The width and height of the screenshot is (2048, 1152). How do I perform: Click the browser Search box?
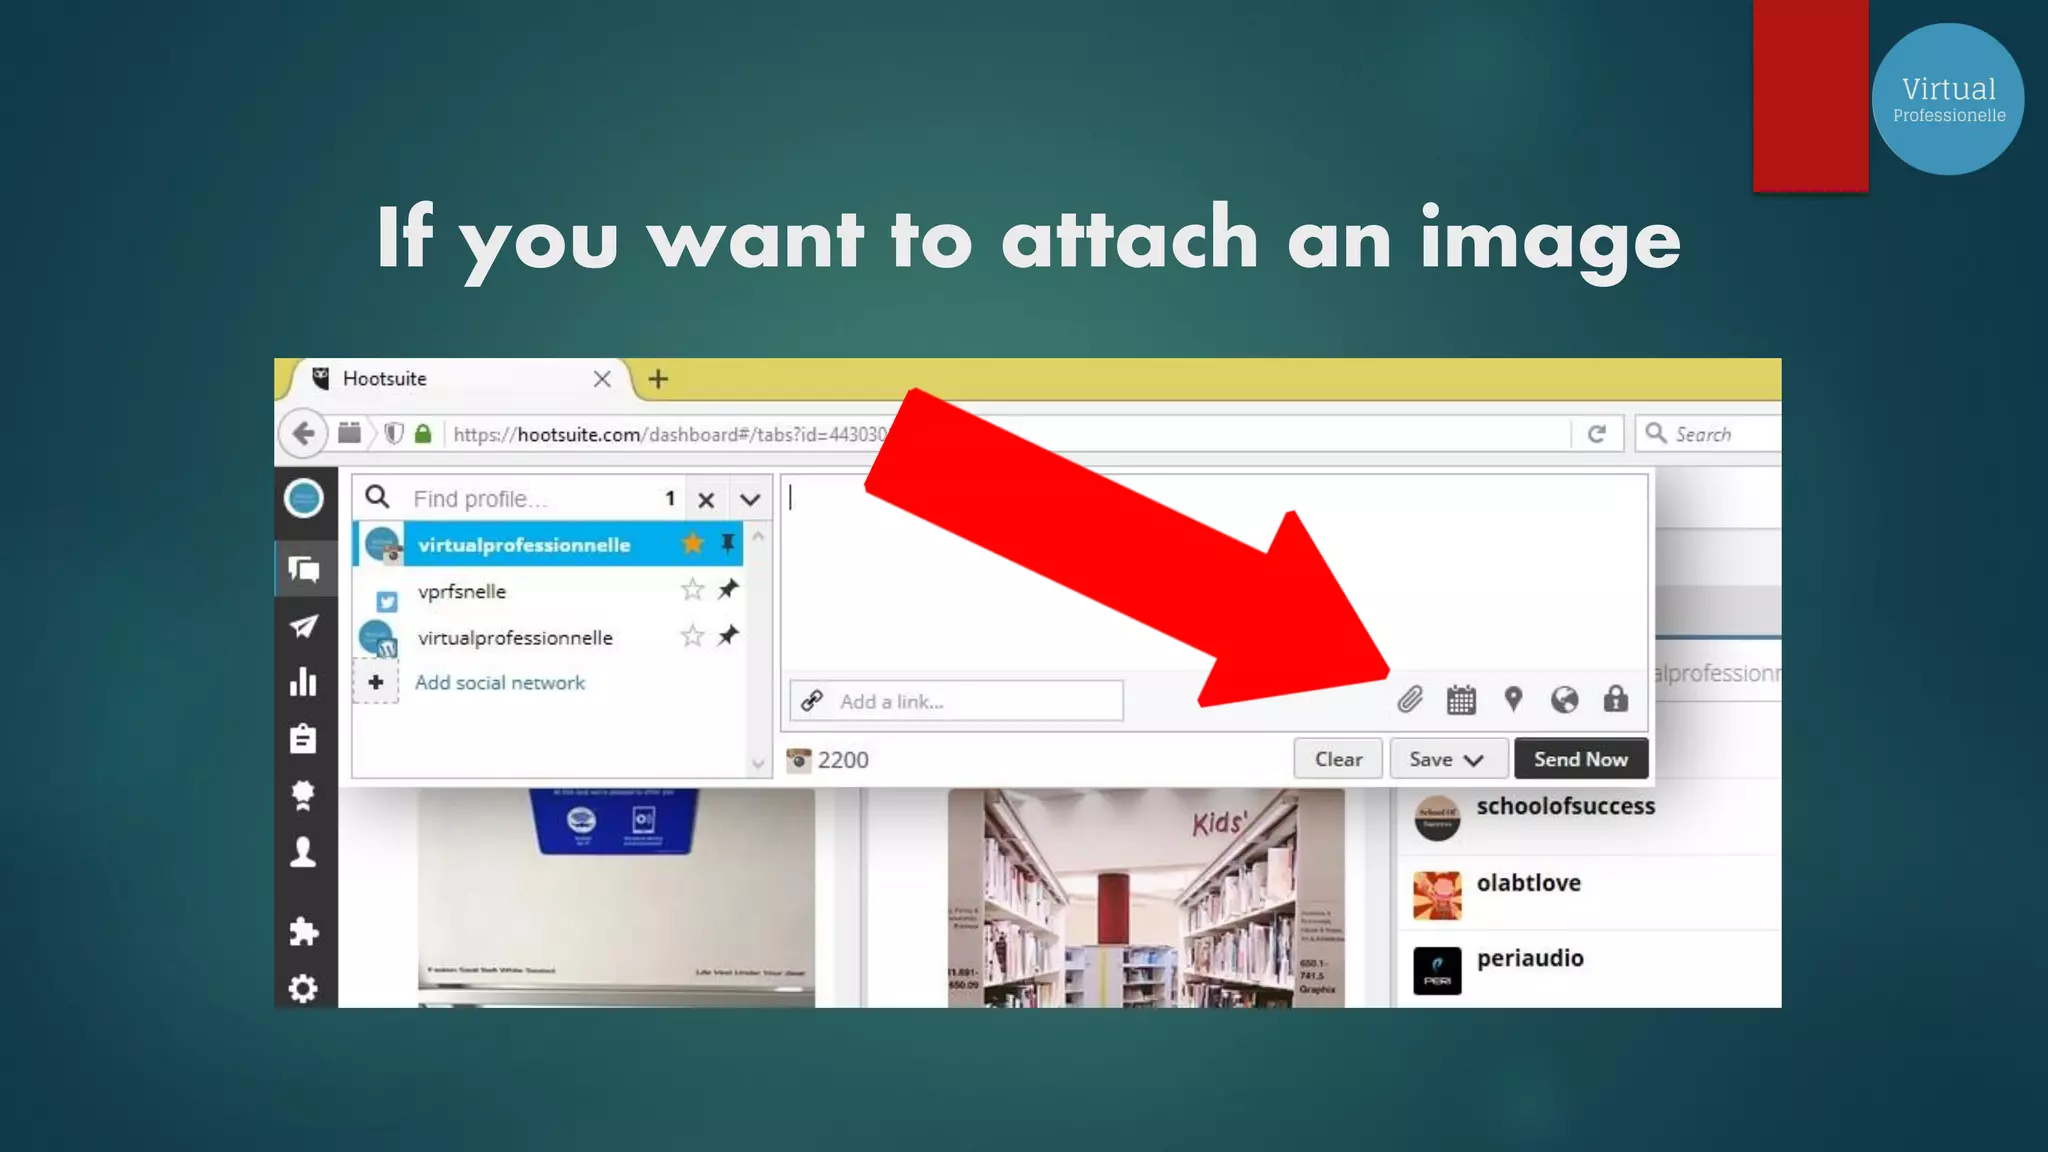[1708, 434]
